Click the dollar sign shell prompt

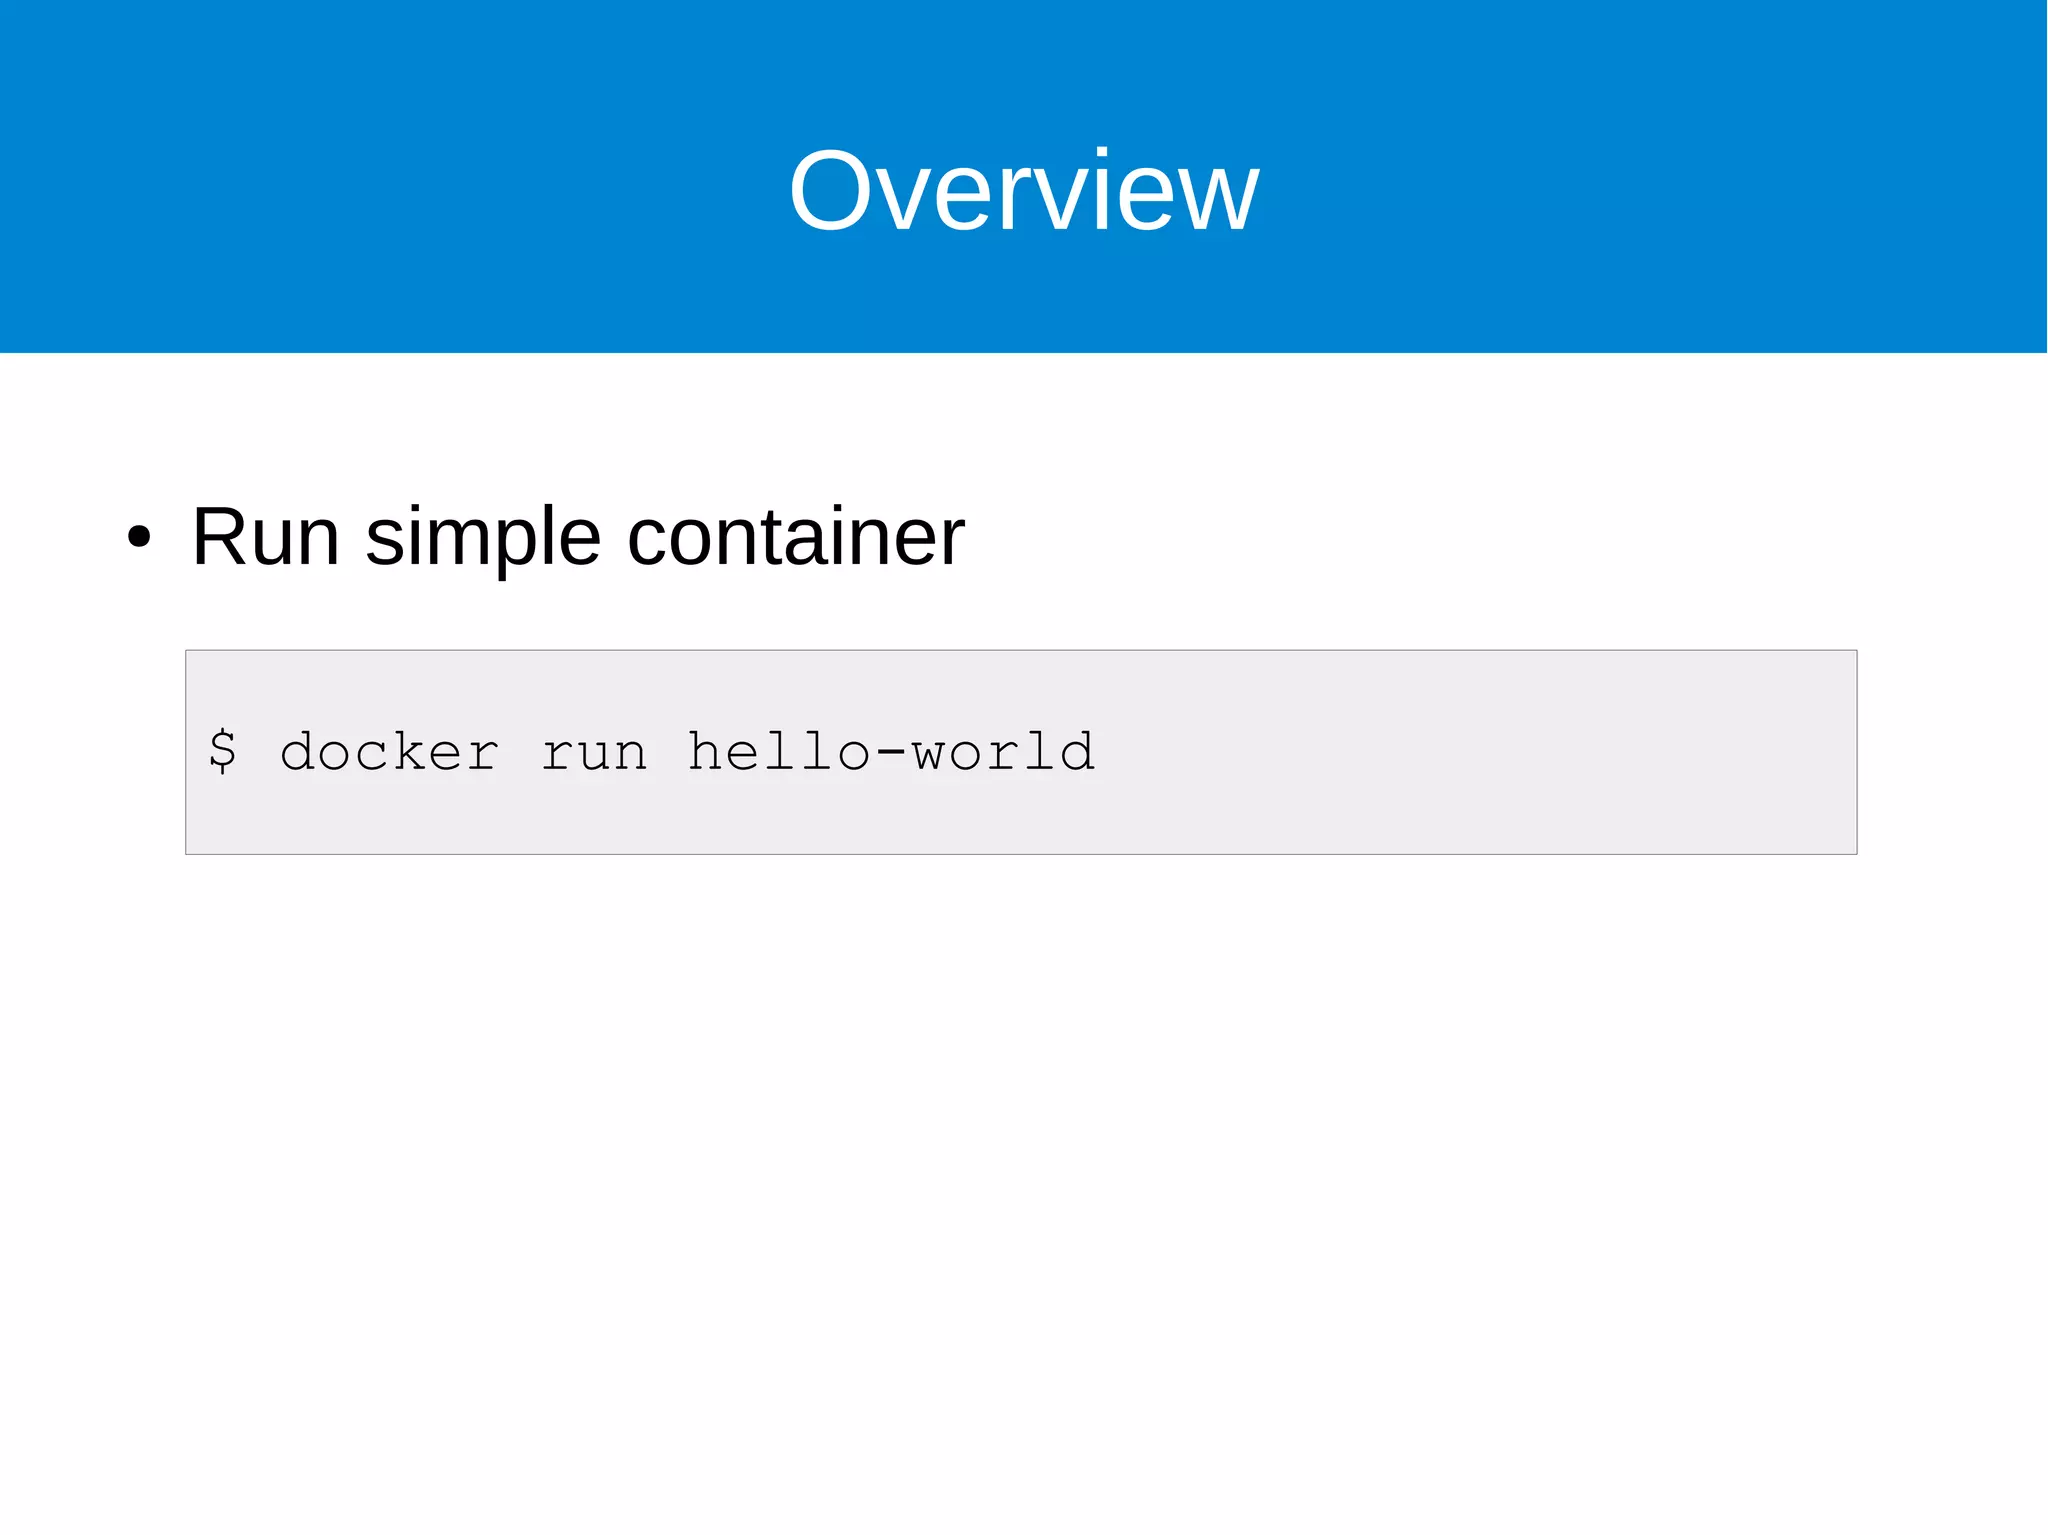pyautogui.click(x=223, y=751)
